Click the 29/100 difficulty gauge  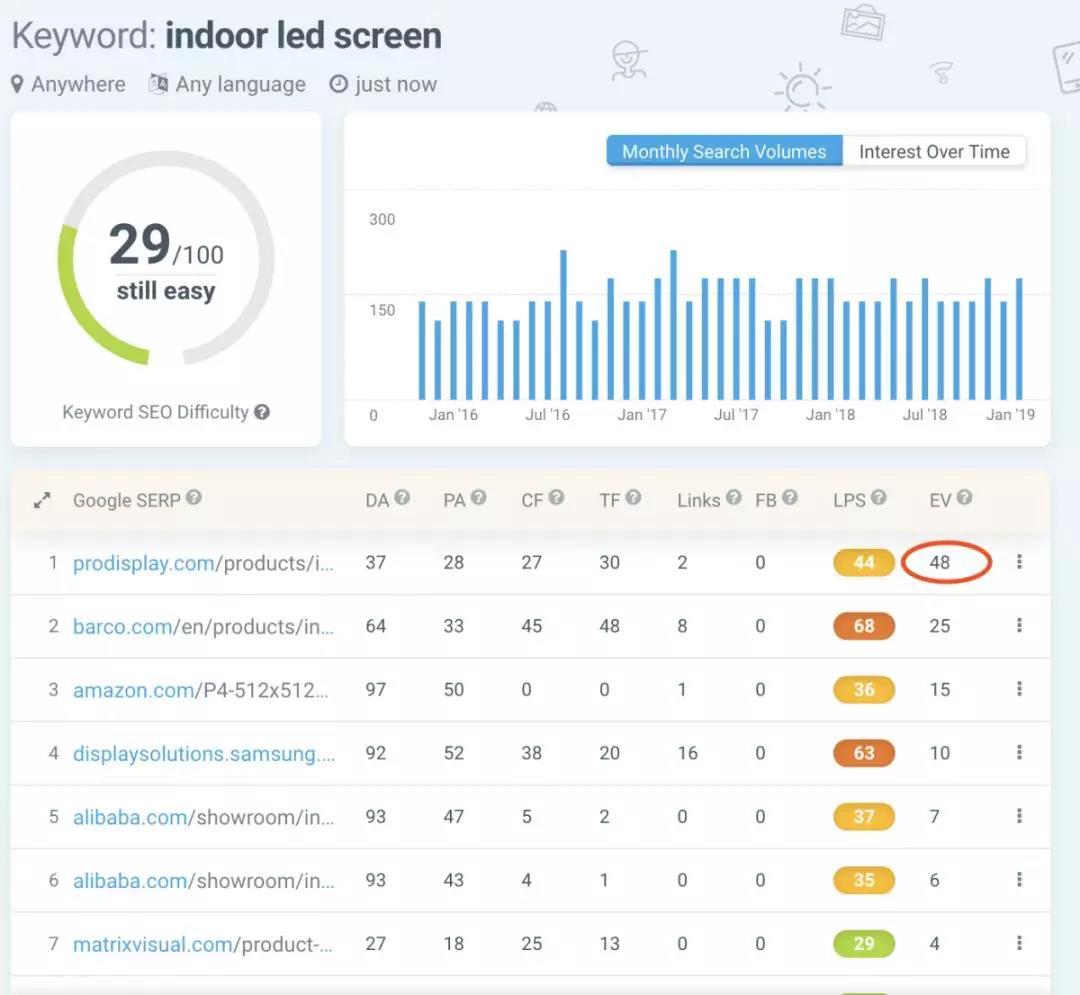pyautogui.click(x=166, y=259)
